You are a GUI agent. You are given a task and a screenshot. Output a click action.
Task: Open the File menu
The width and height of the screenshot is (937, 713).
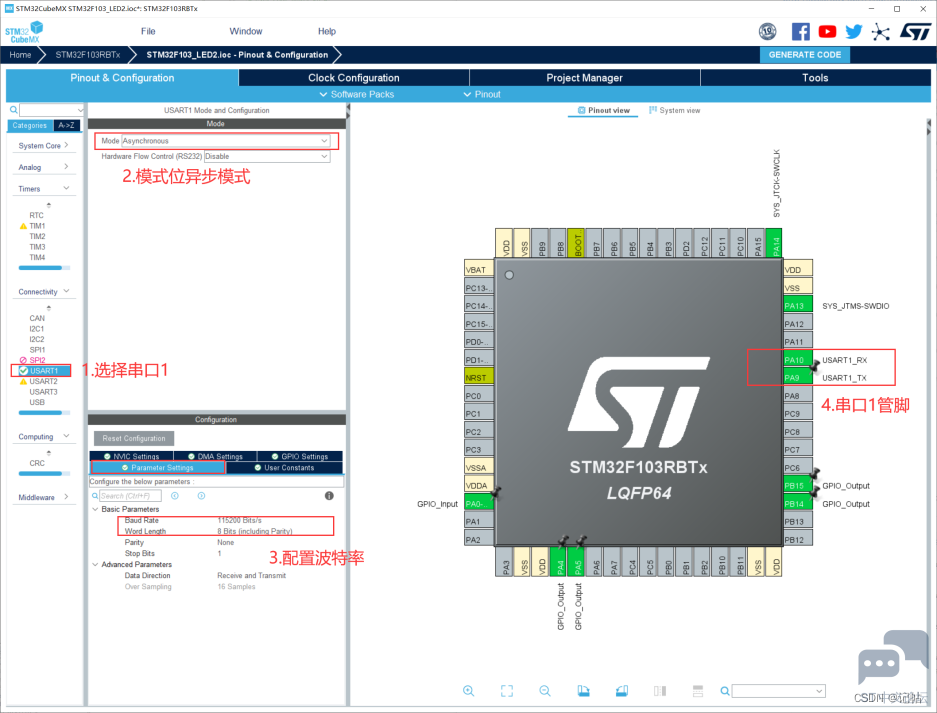click(148, 31)
